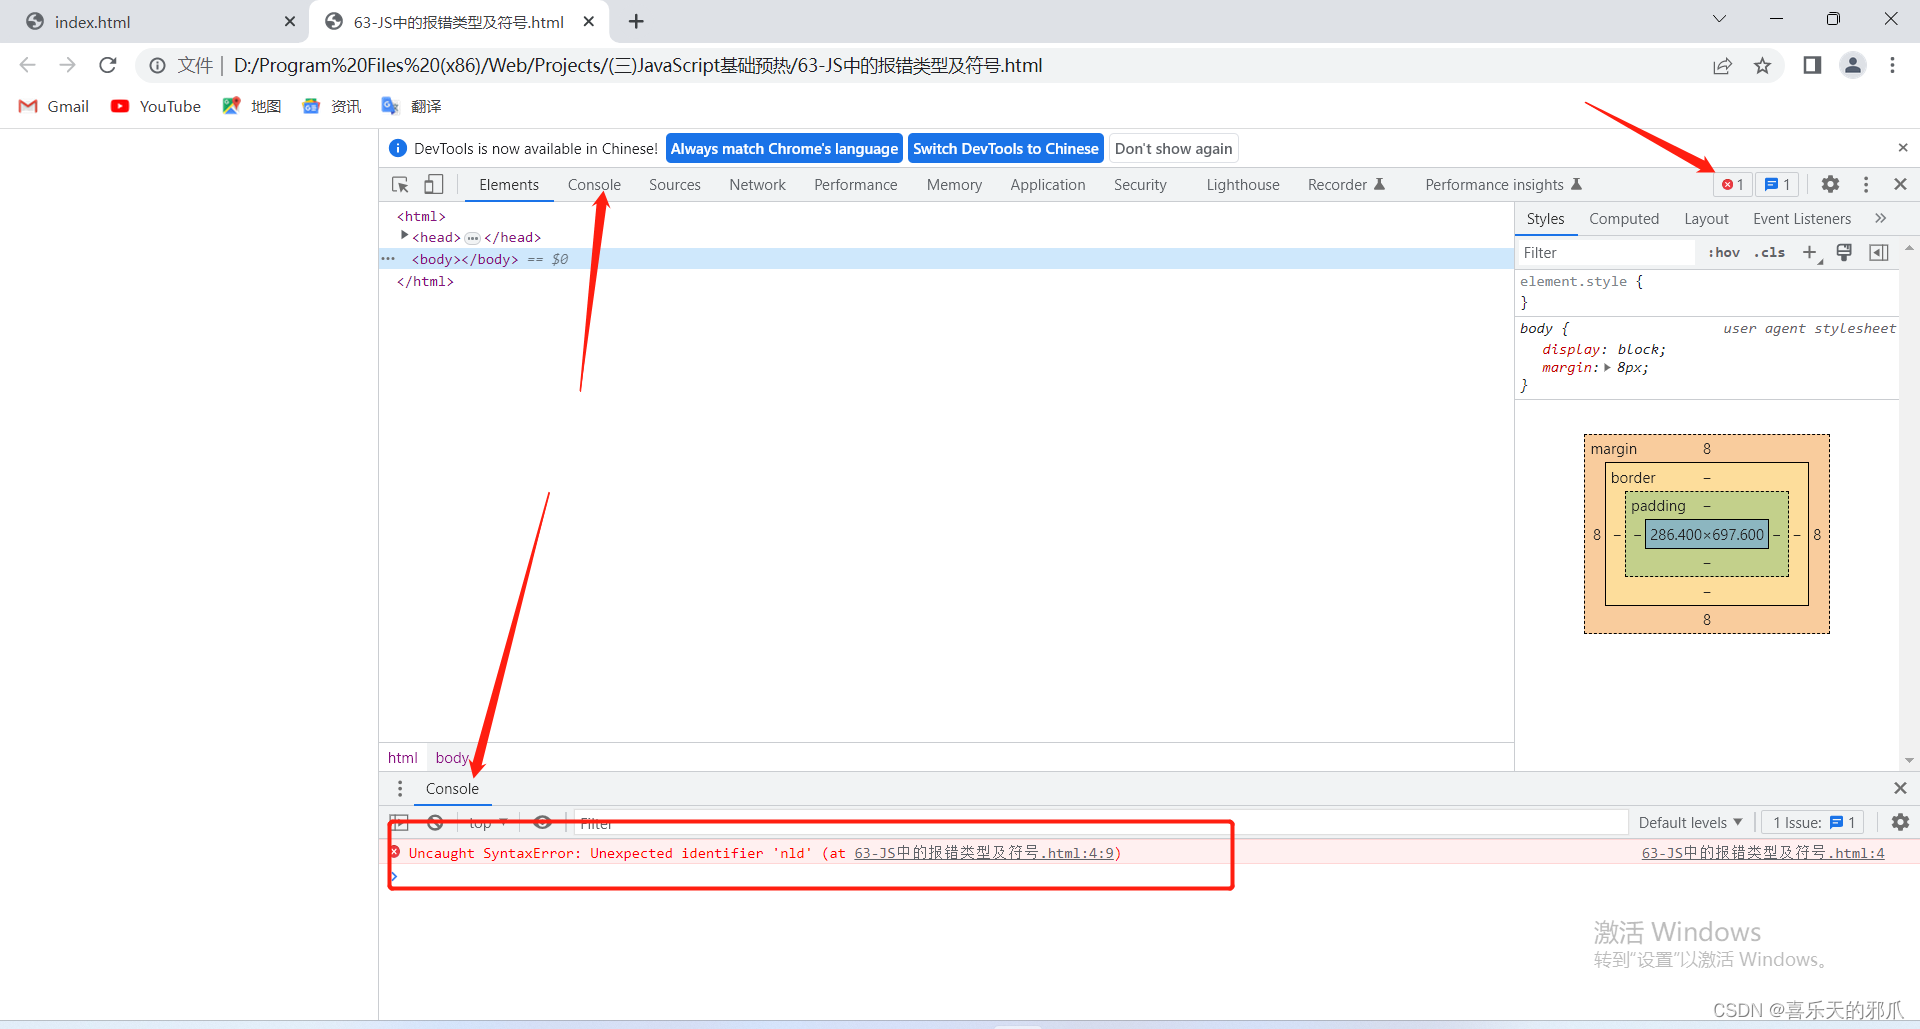Image resolution: width=1920 pixels, height=1029 pixels.
Task: Share this page icon
Action: pyautogui.click(x=1722, y=66)
